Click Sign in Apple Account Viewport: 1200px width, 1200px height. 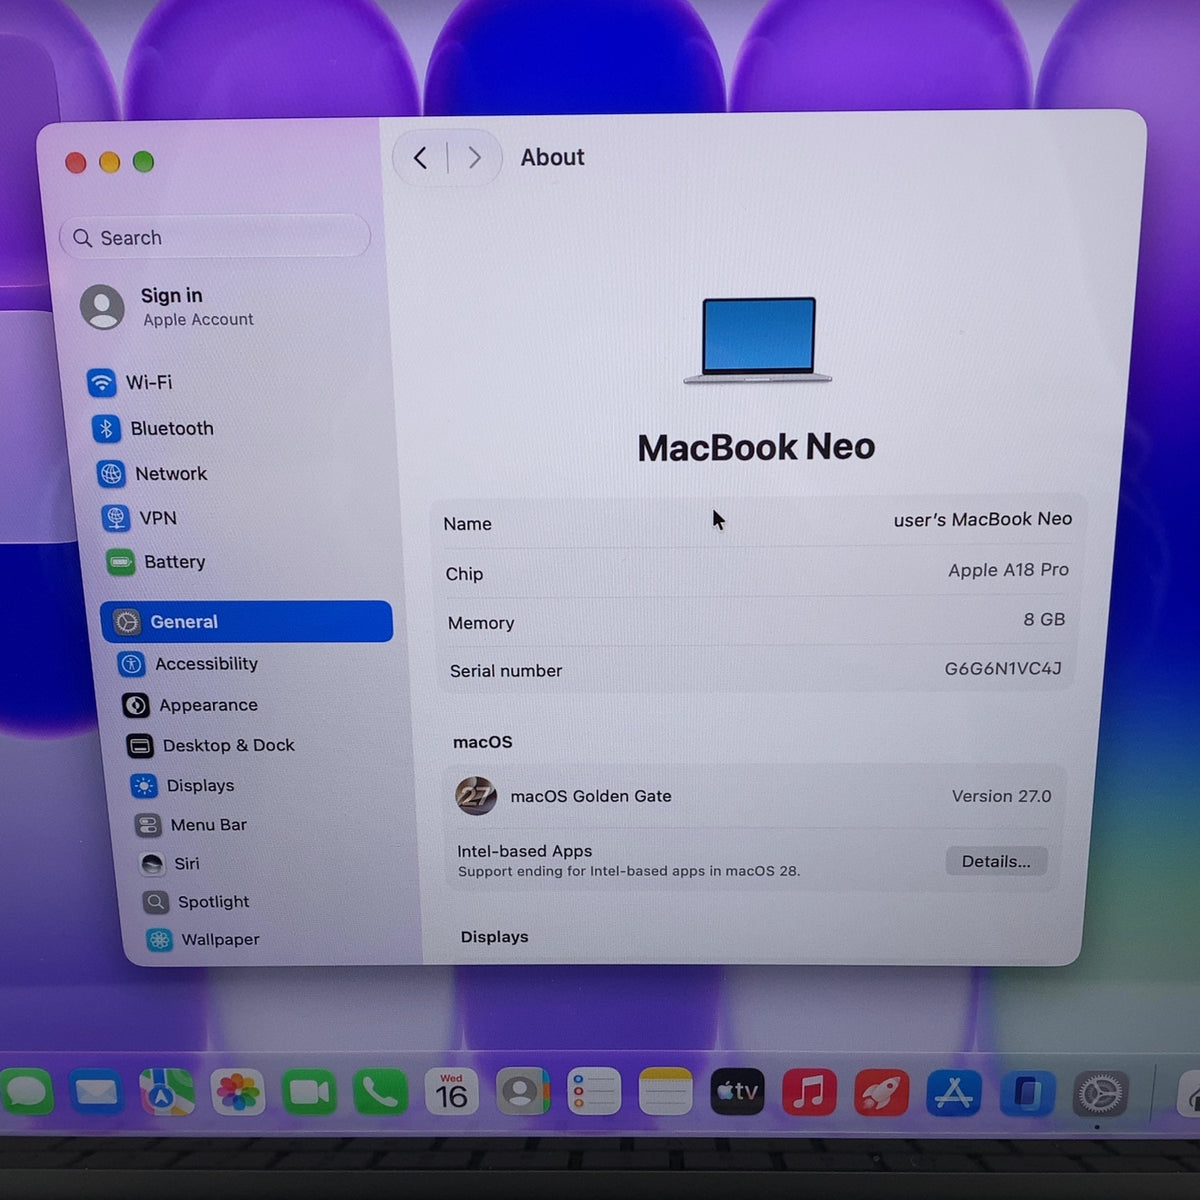pos(168,306)
